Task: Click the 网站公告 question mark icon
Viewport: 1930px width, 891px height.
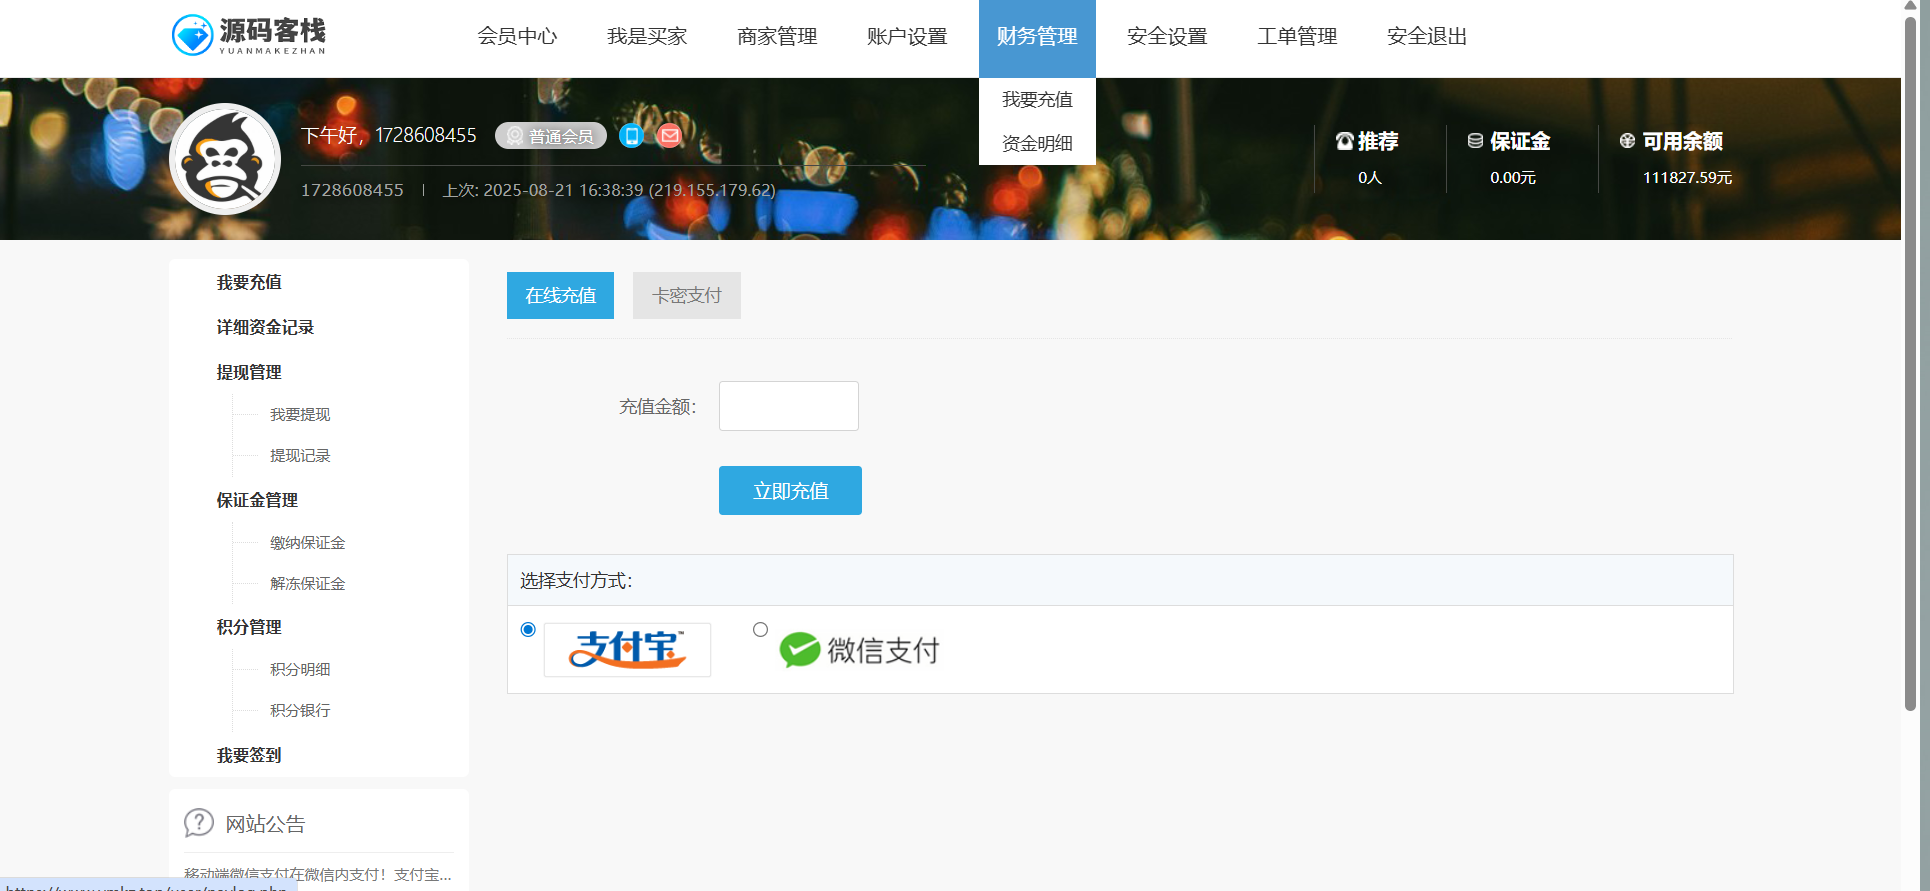Action: pos(199,823)
